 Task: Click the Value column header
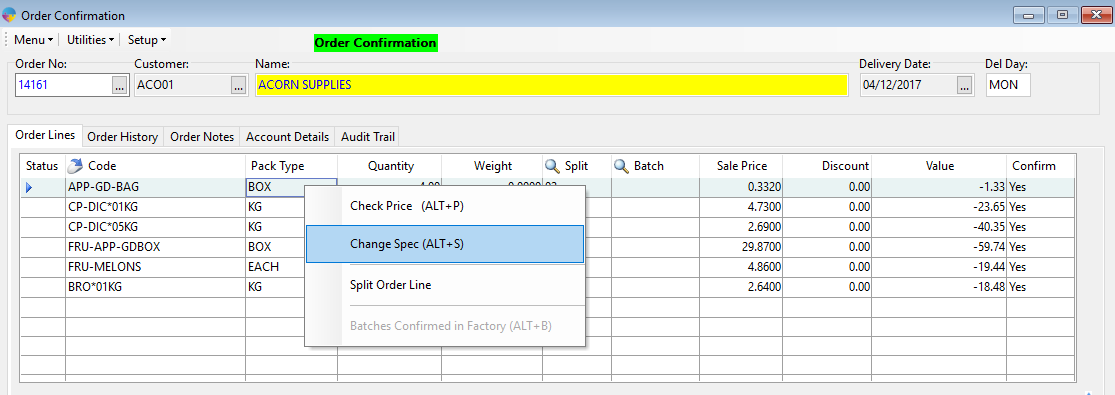click(x=939, y=166)
